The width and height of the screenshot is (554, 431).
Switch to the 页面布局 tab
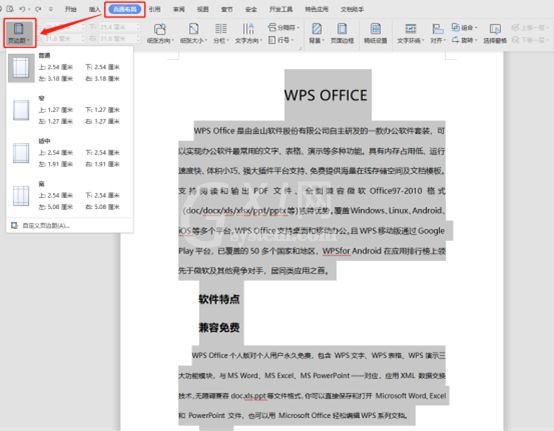click(x=125, y=9)
